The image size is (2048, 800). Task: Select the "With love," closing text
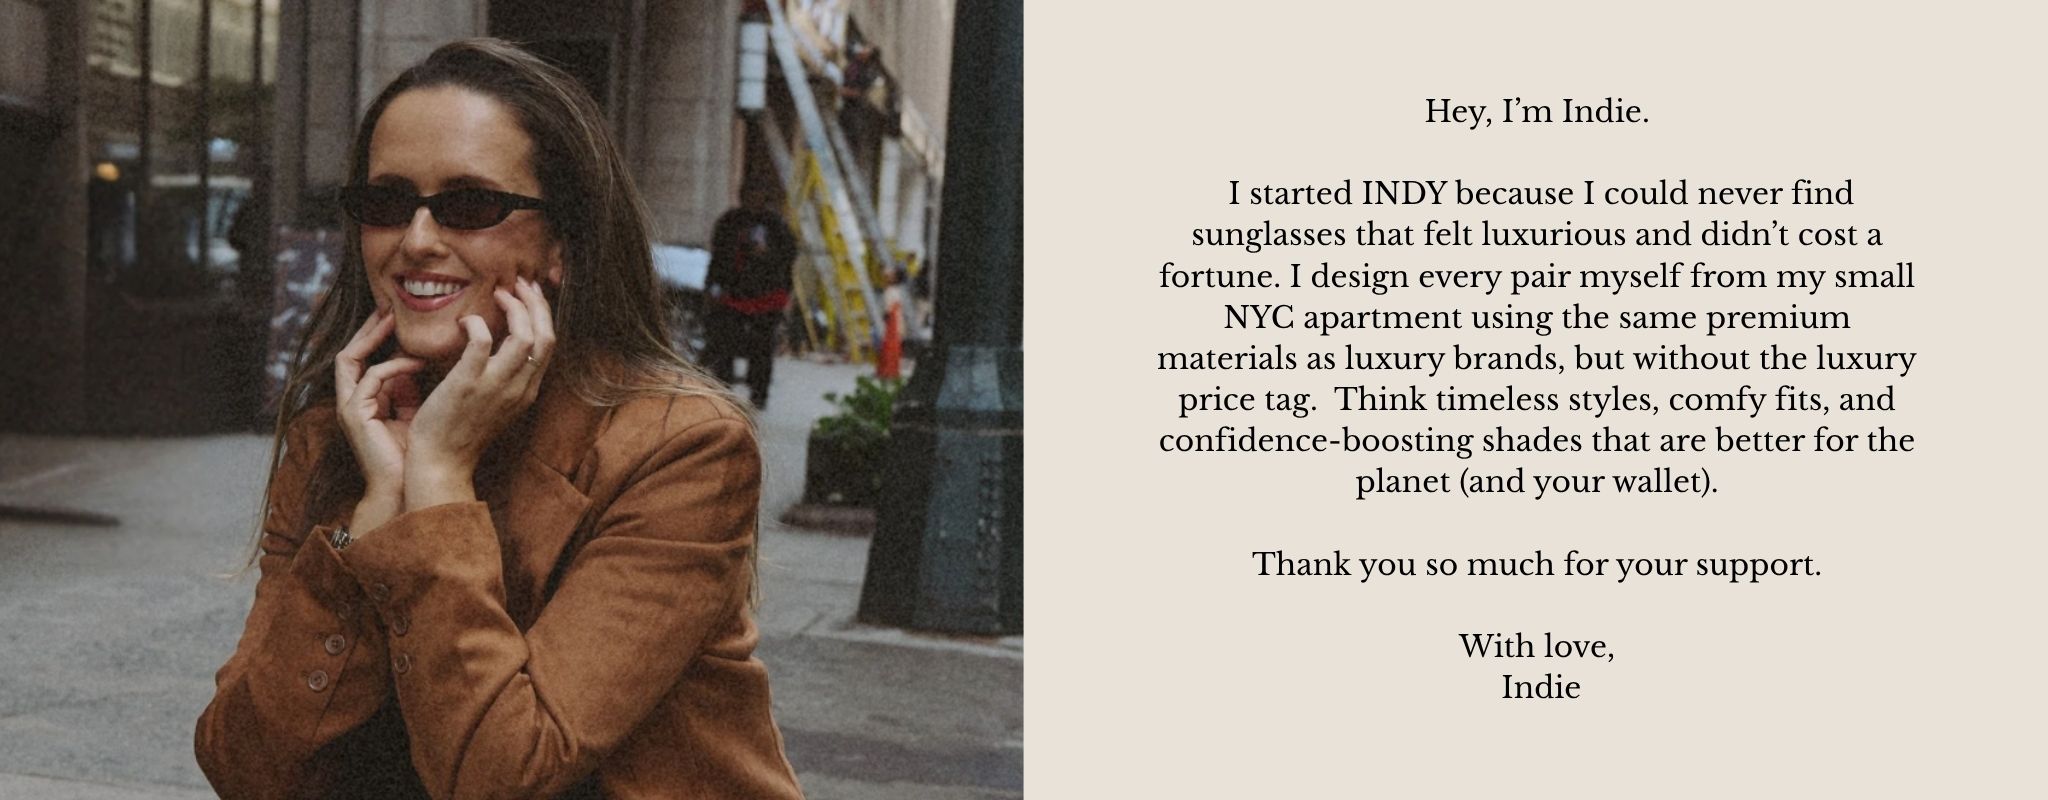click(1536, 646)
